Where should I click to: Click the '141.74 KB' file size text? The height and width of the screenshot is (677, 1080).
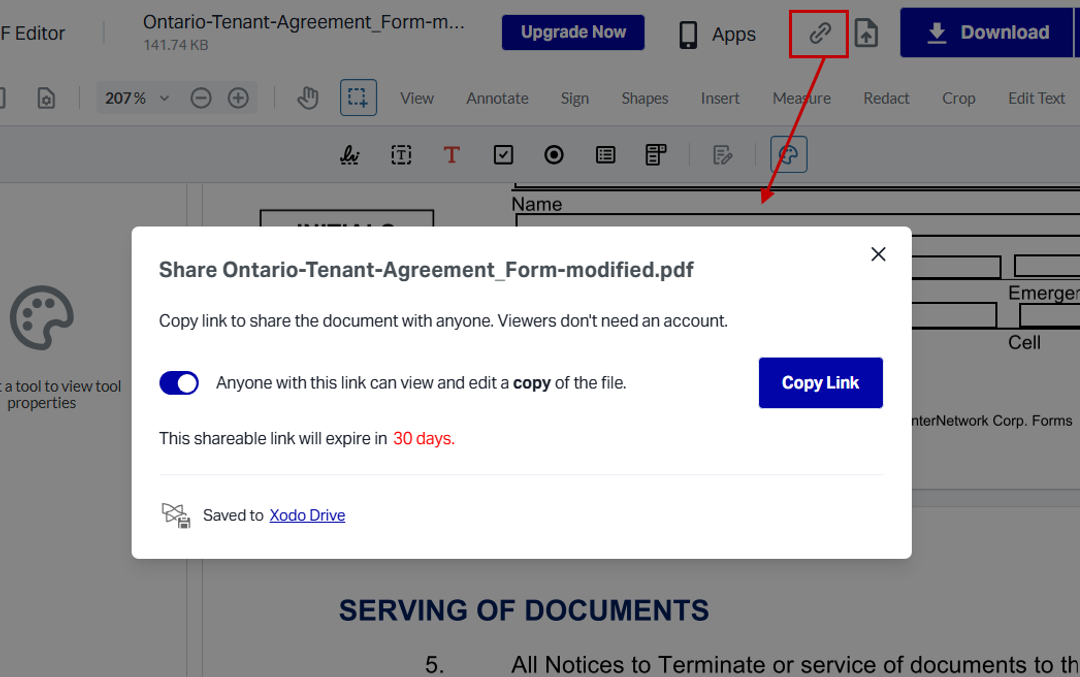click(176, 45)
